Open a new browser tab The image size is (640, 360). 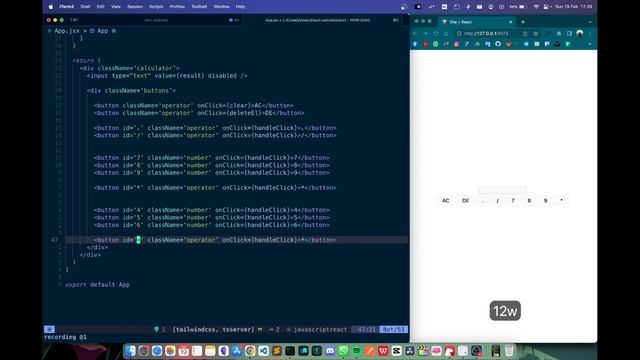point(523,22)
